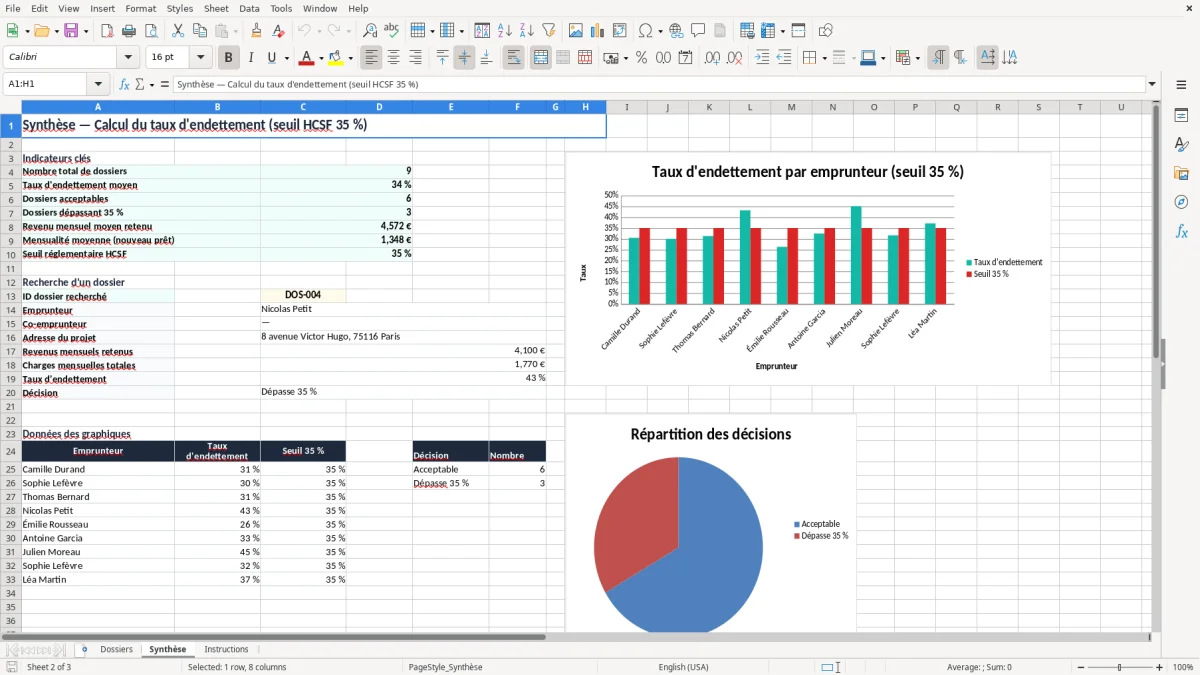Toggle Align Left
Image resolution: width=1200 pixels, height=675 pixels.
click(x=372, y=58)
